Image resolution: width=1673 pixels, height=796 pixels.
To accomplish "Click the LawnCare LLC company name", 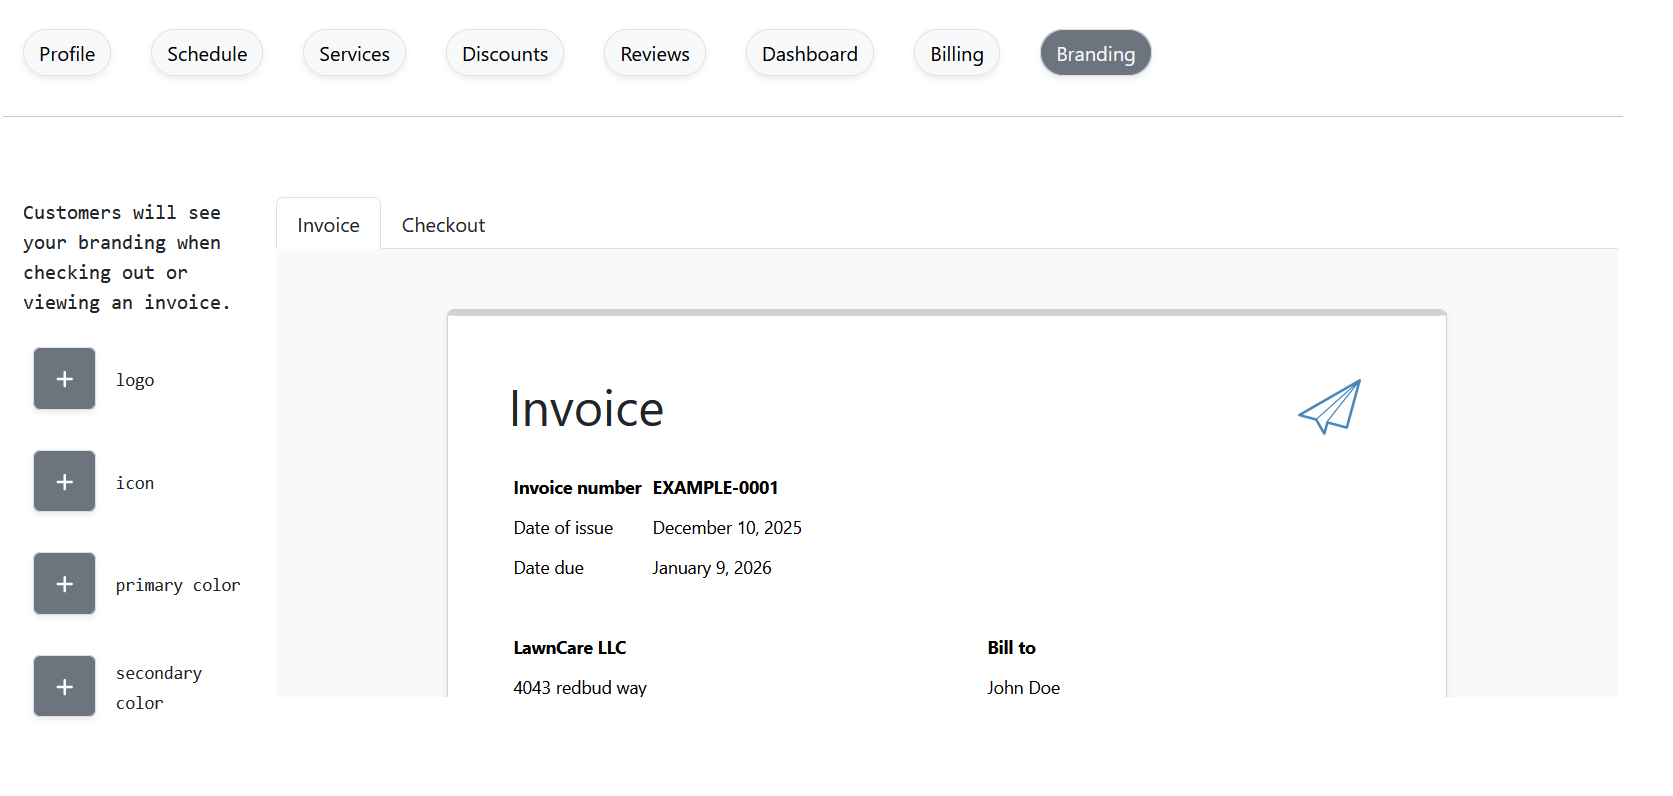I will coord(570,647).
